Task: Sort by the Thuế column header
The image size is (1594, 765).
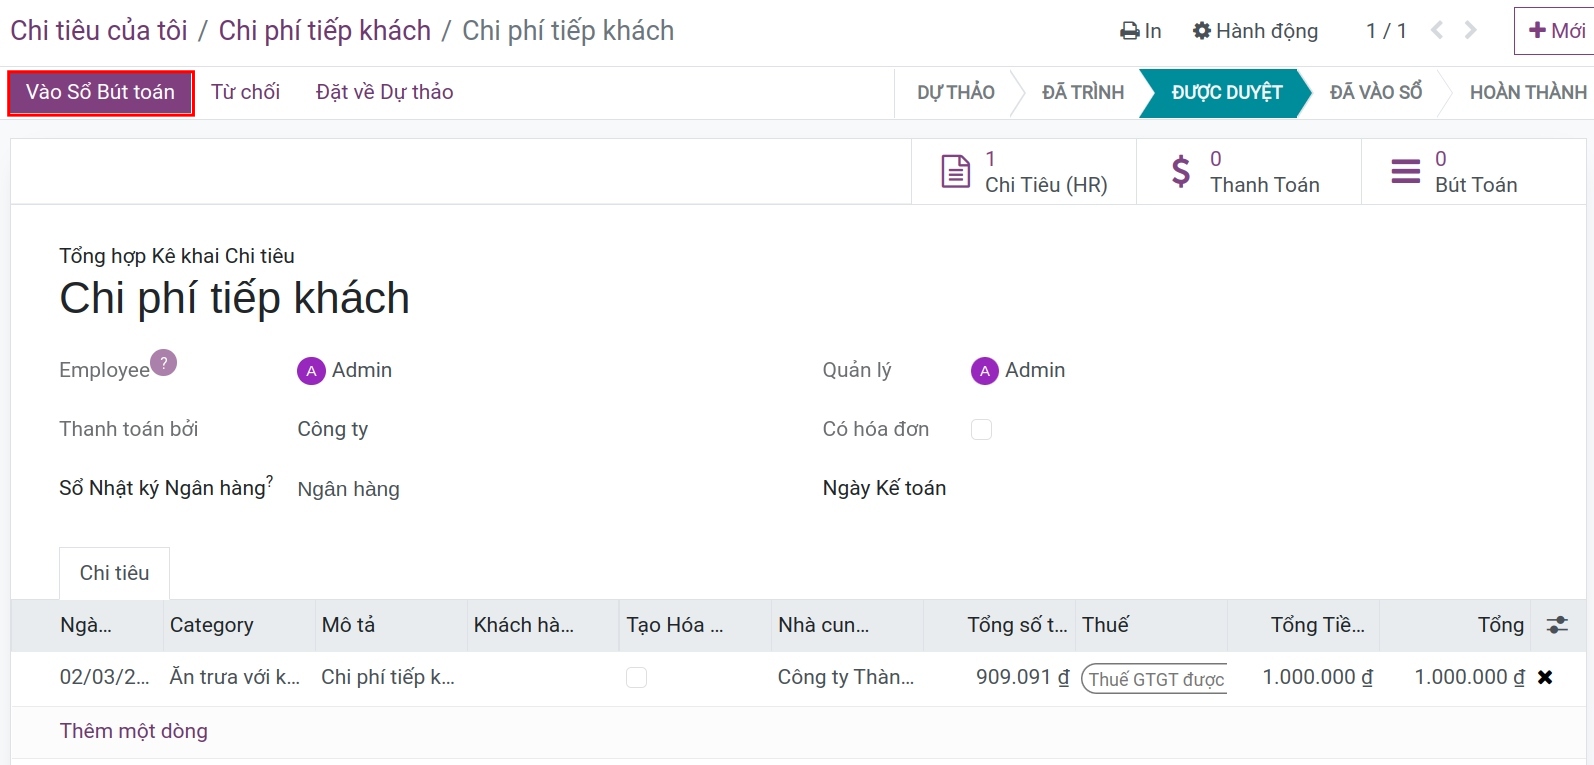Action: (x=1152, y=625)
